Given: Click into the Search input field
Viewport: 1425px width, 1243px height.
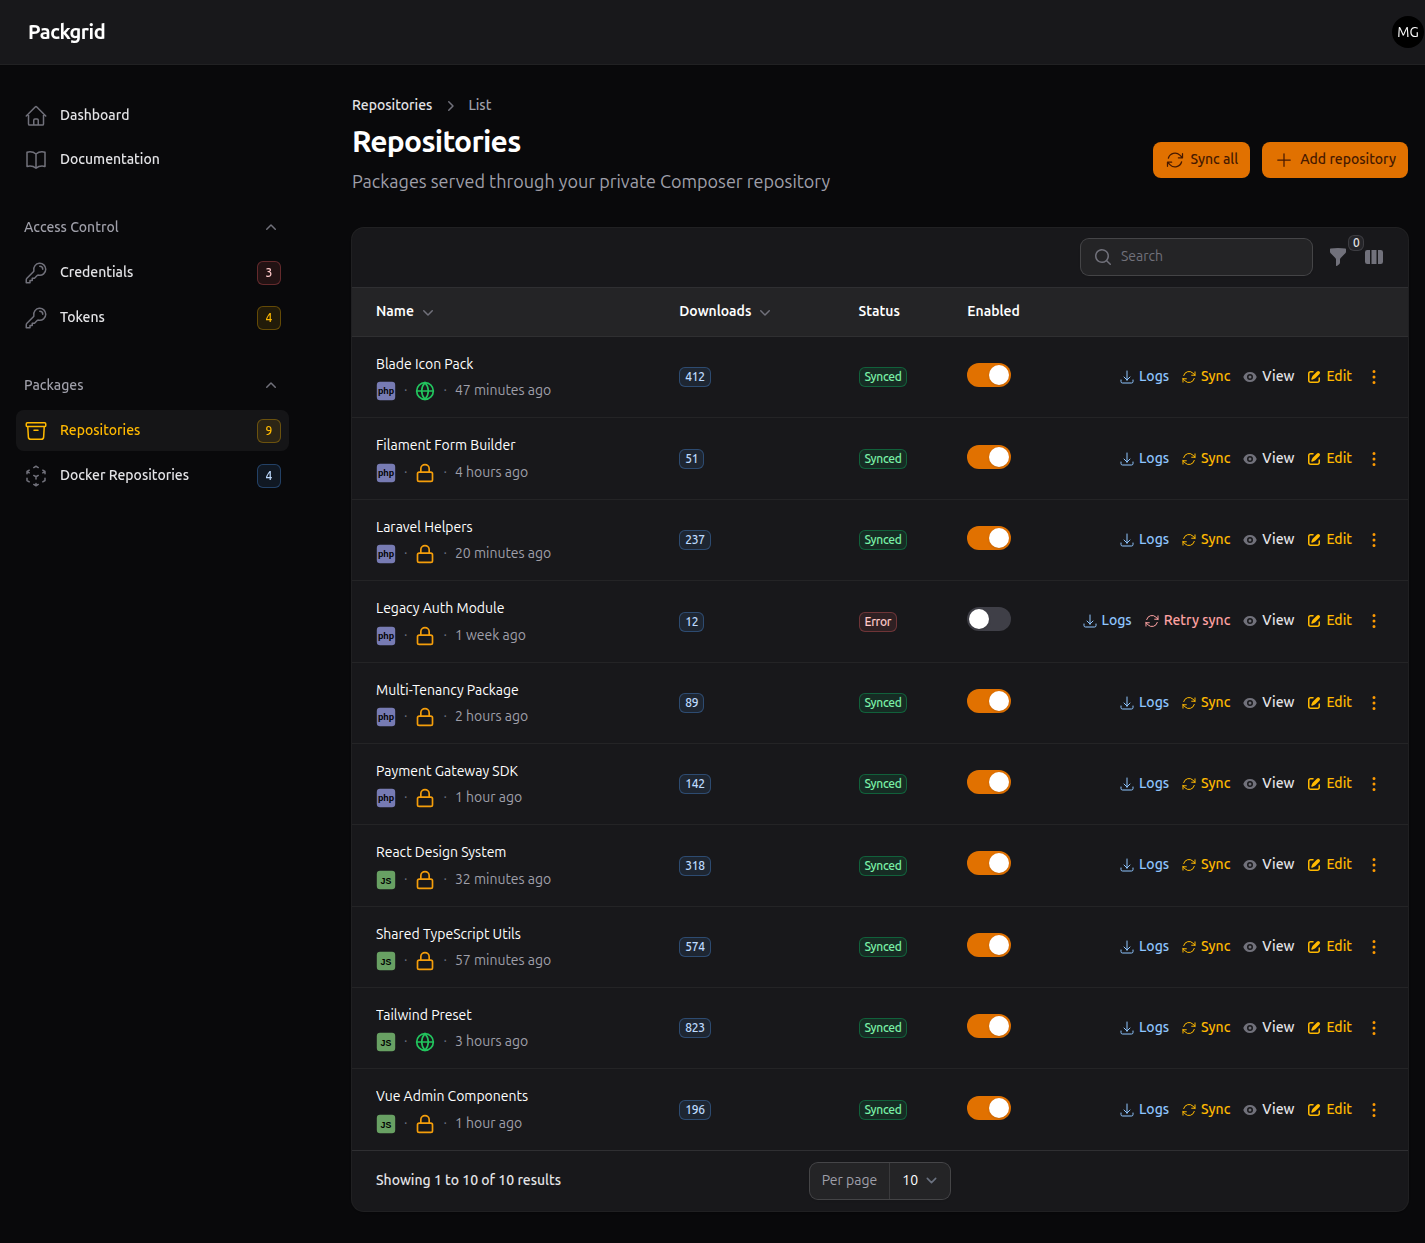Looking at the screenshot, I should pos(1196,257).
